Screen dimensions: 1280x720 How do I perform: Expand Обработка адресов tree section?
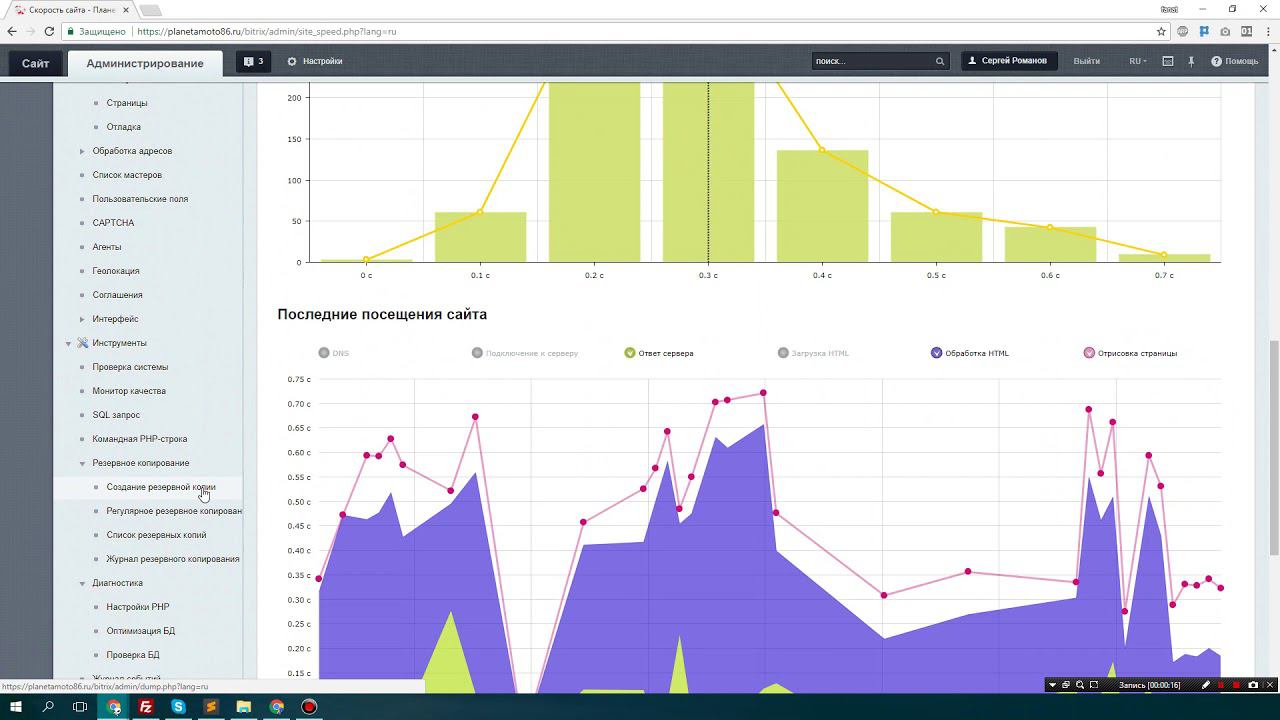pos(82,151)
